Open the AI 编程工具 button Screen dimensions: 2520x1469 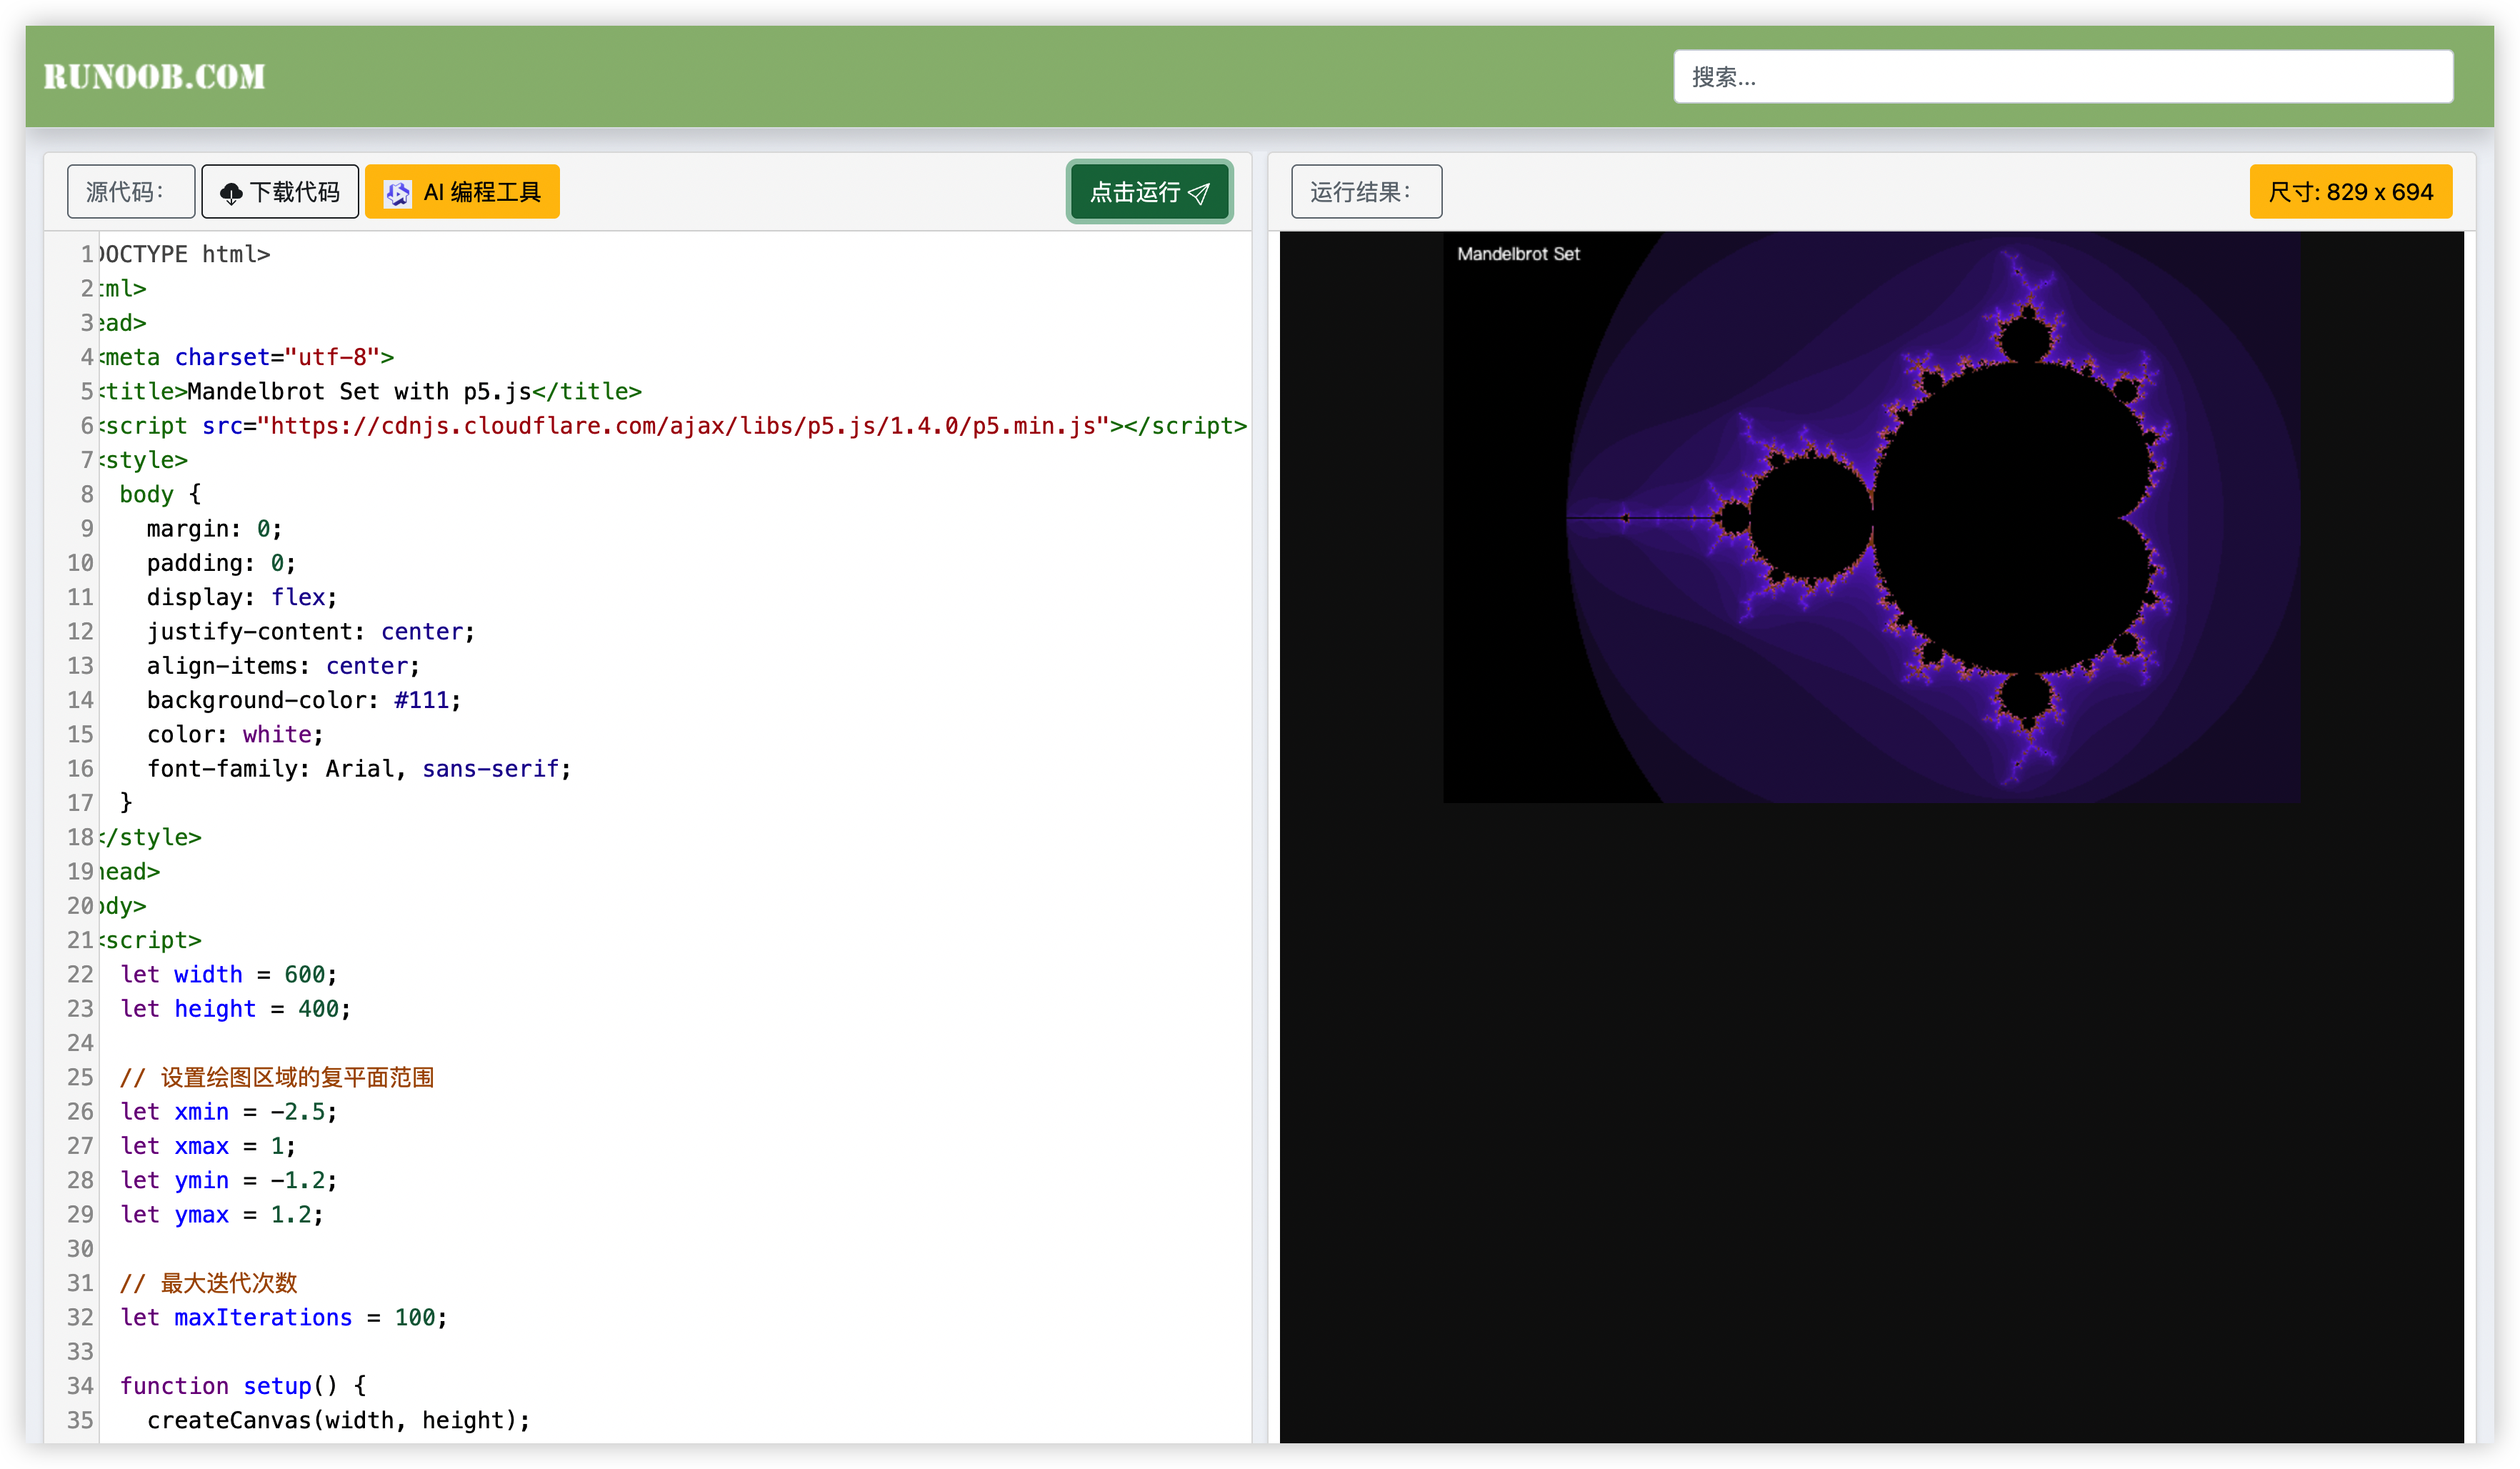(462, 192)
